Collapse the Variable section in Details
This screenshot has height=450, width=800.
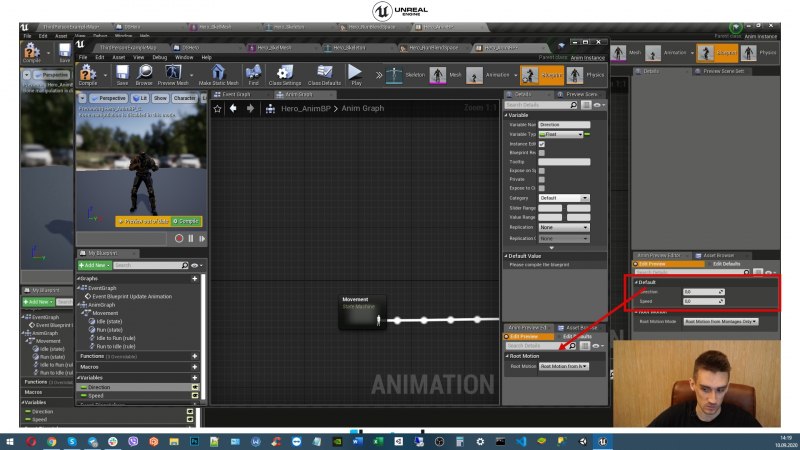[506, 115]
